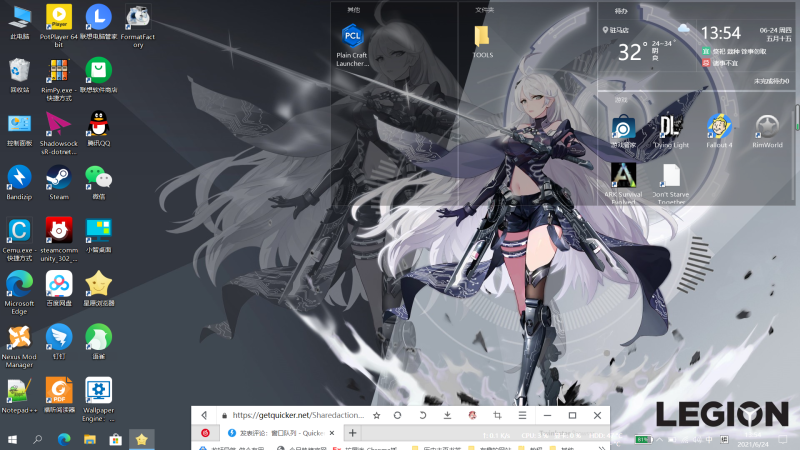Open the game manager icon in games panel

(x=623, y=132)
